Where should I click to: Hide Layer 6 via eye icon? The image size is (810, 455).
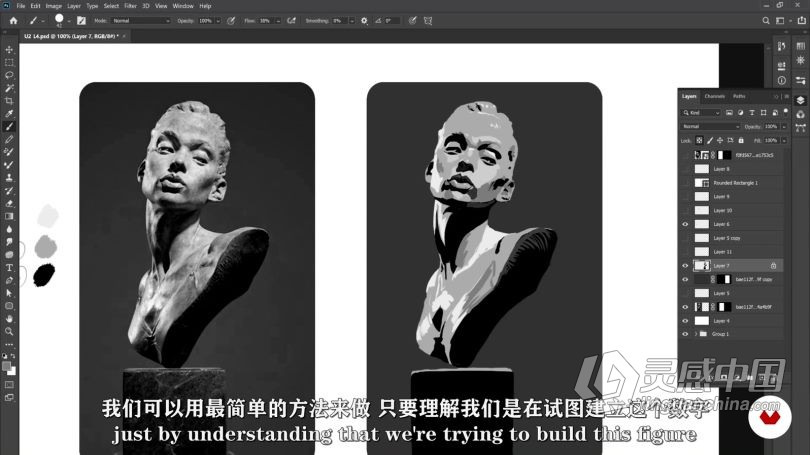pyautogui.click(x=686, y=224)
